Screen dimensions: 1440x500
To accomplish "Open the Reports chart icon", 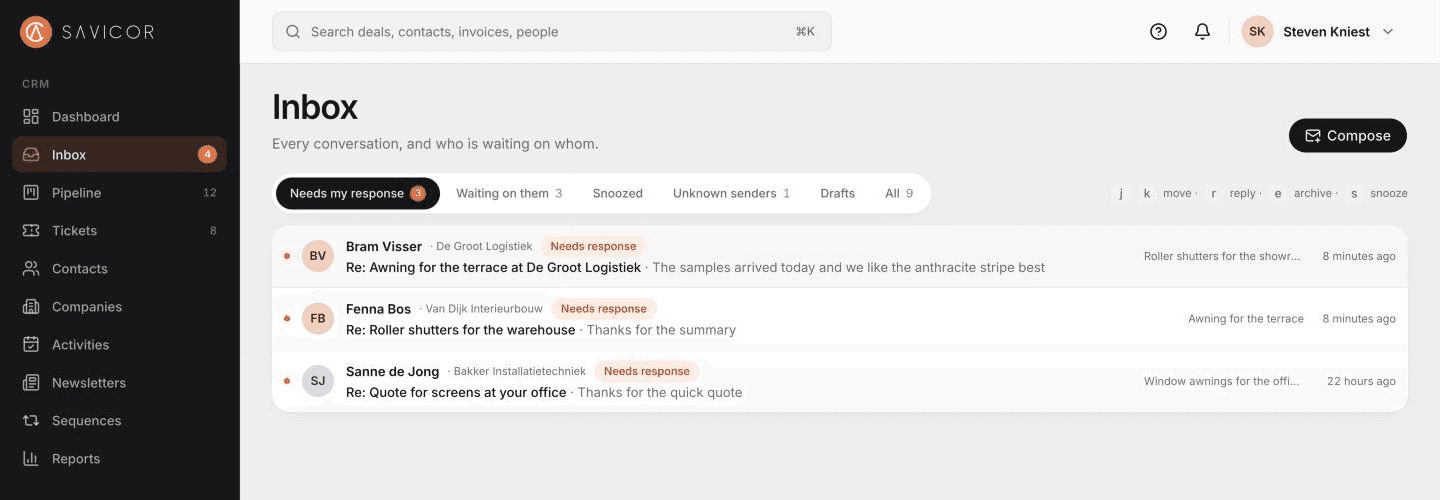I will point(31,459).
